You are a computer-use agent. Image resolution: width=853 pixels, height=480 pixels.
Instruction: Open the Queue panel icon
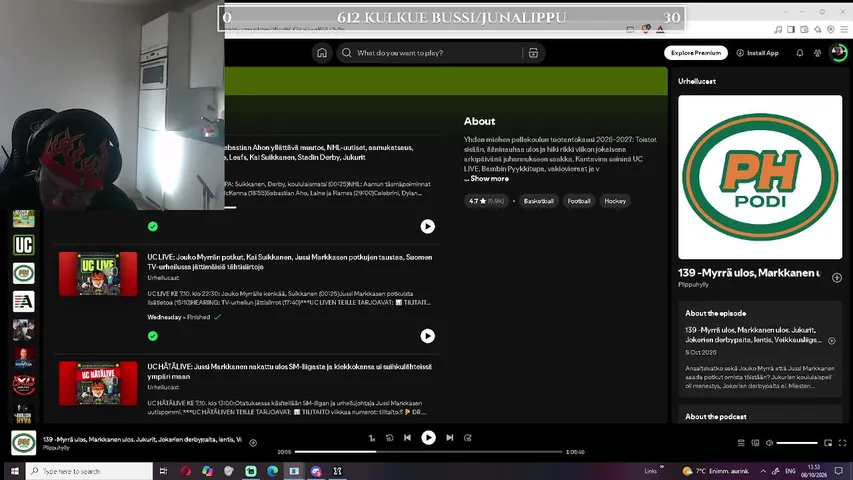(x=740, y=443)
